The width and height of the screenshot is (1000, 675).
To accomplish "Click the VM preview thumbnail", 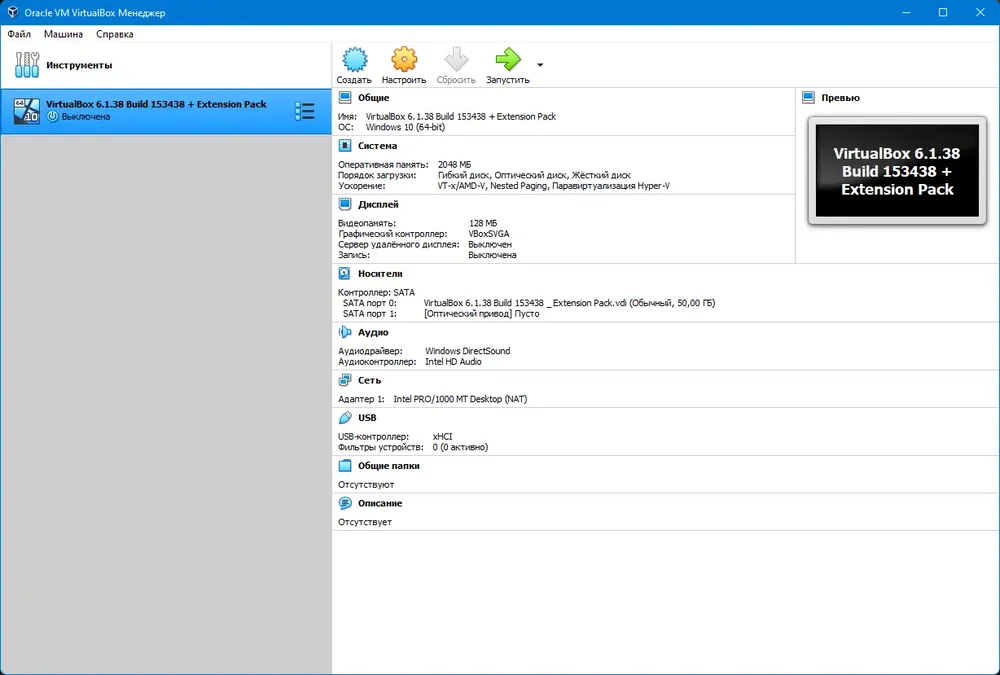I will tap(897, 170).
